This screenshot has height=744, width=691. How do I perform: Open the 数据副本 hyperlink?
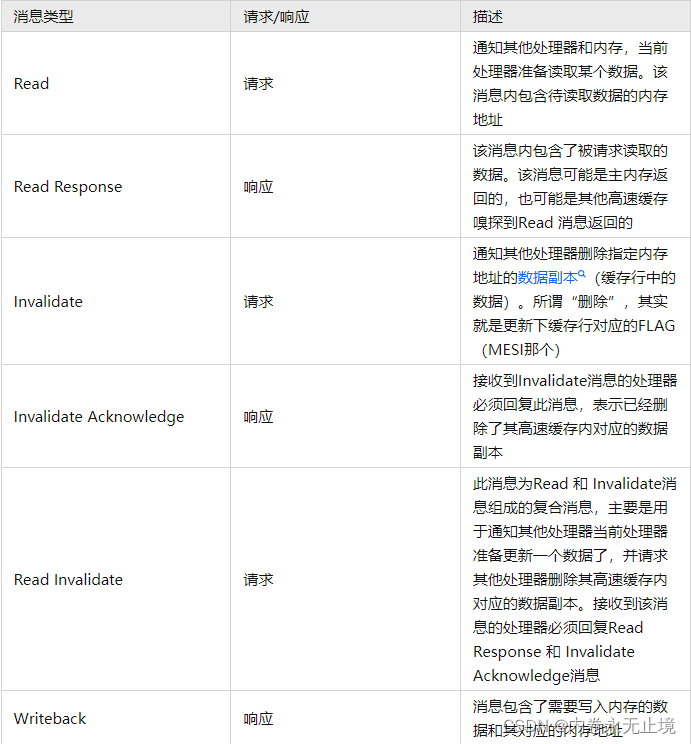548,277
